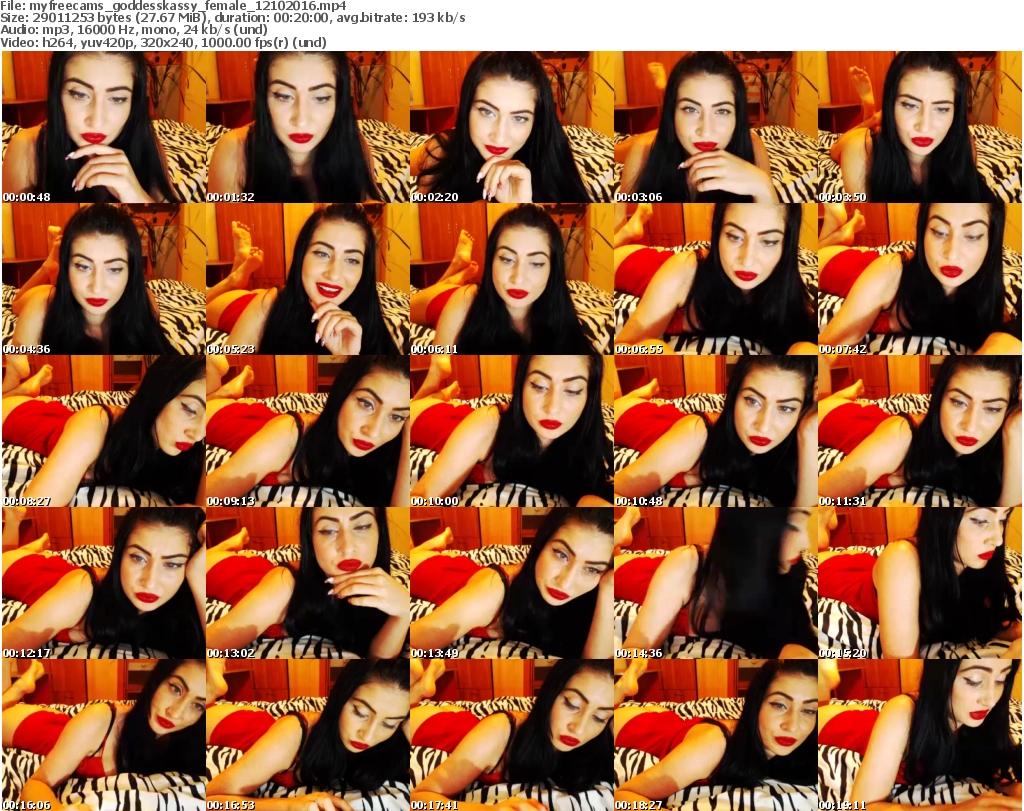
Task: Open the frame timestamped 00:06:55
Action: pos(715,279)
